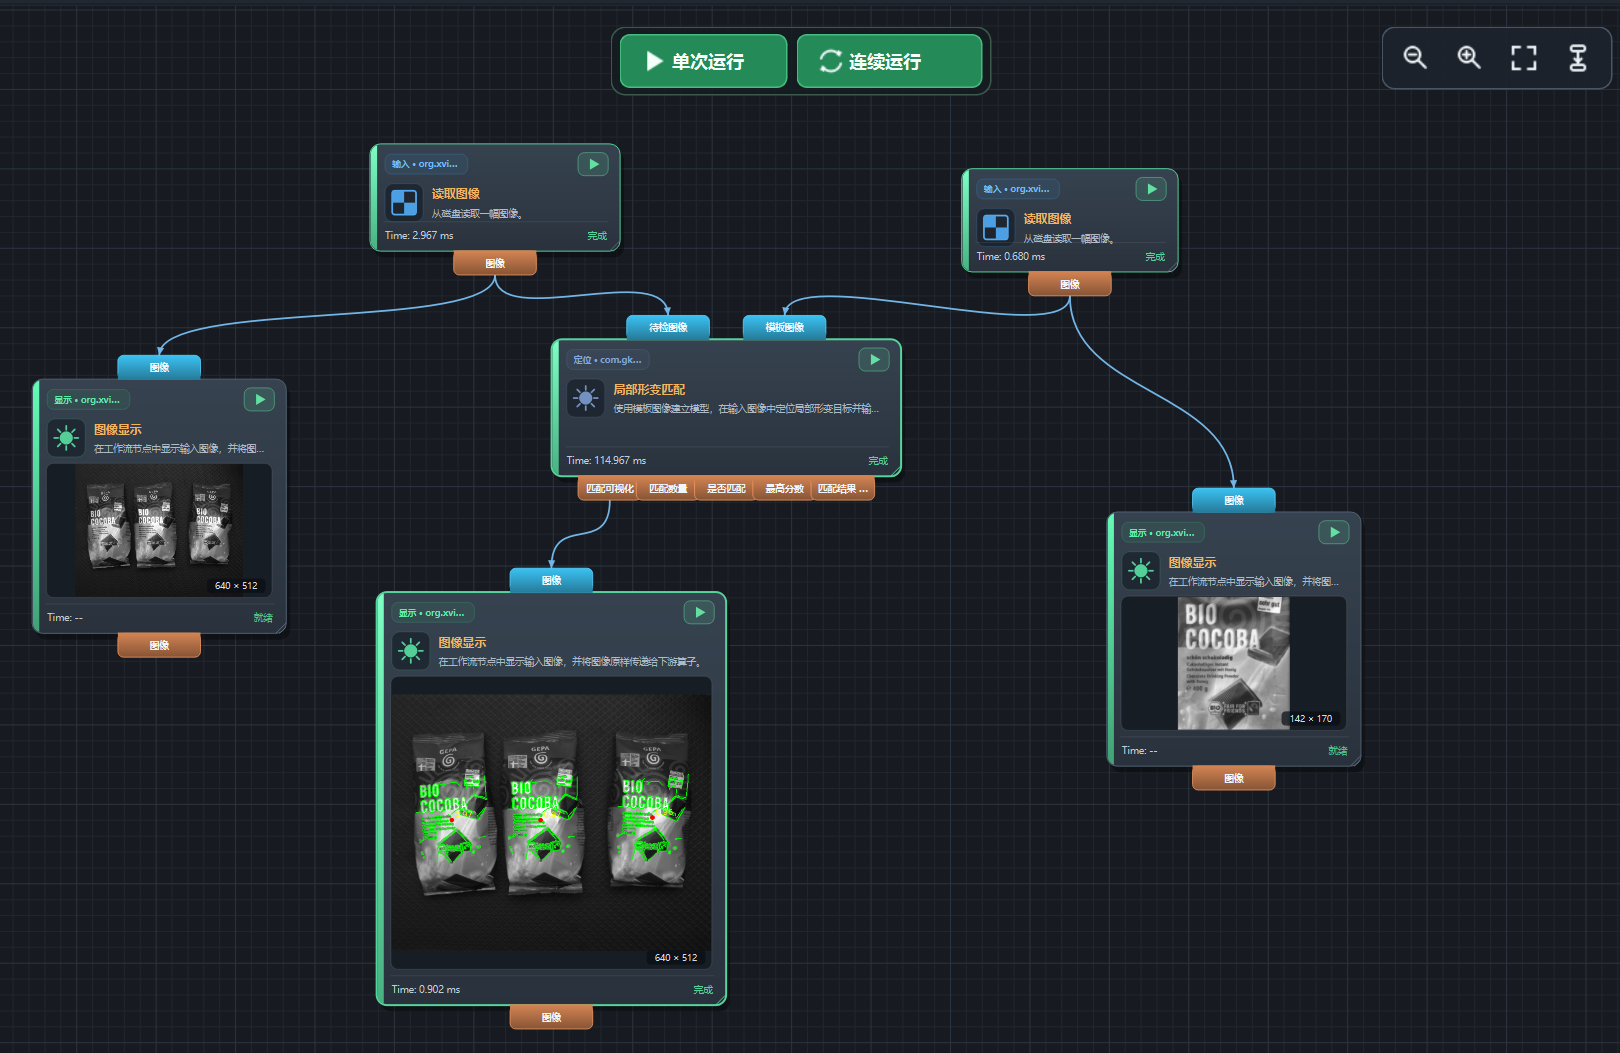Click the 匹配可视化 output port
1620x1053 pixels.
609,489
